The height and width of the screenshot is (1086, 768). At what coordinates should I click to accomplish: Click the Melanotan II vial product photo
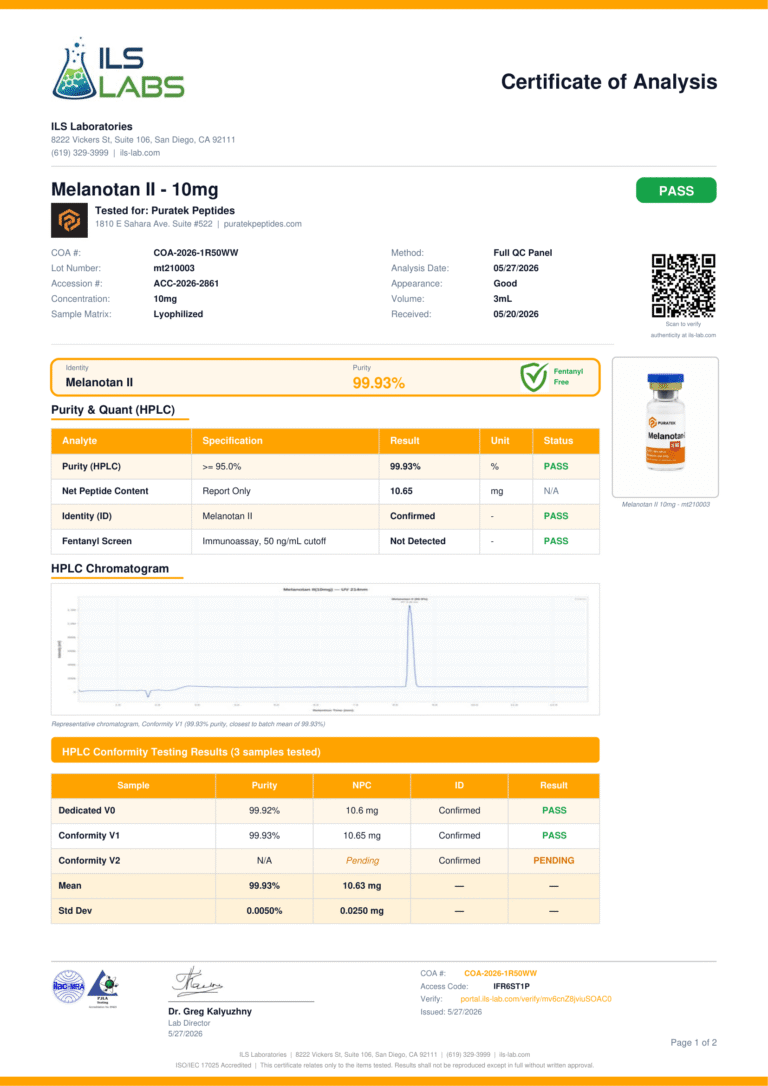[665, 424]
